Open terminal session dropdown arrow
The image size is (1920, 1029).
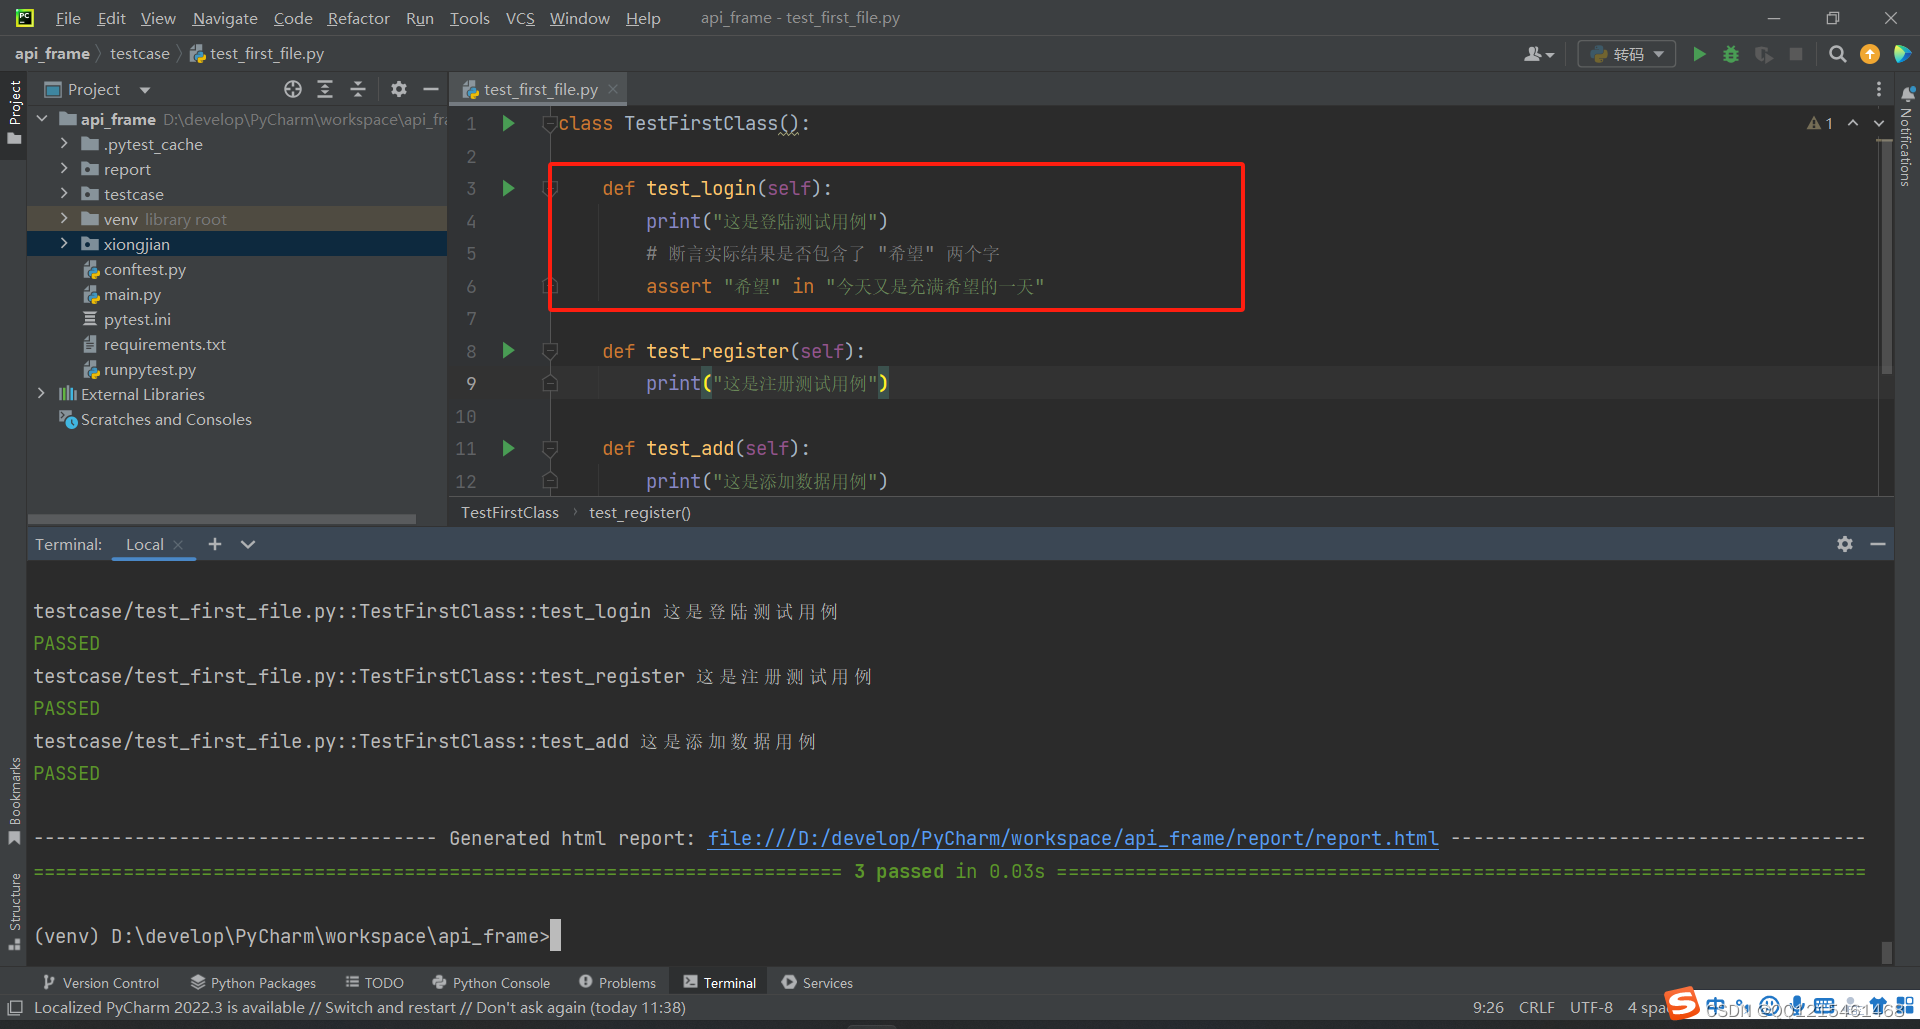pos(248,544)
